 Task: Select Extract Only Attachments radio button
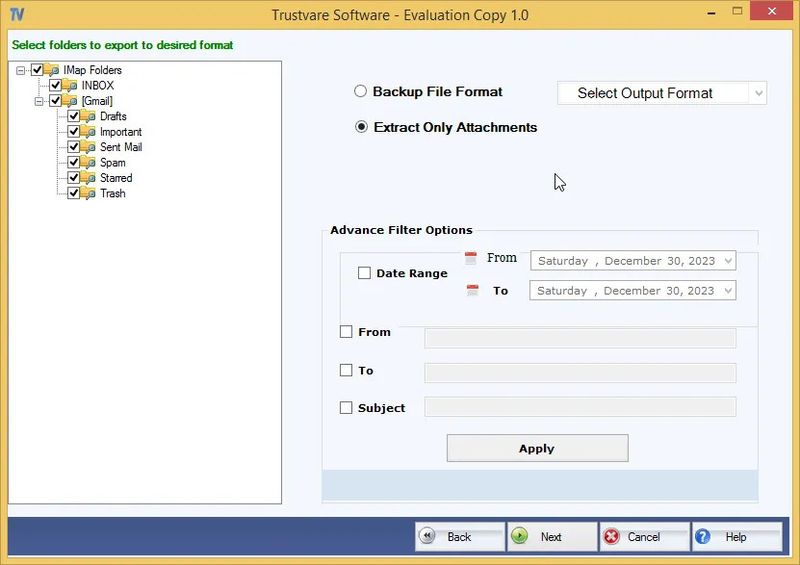361,127
